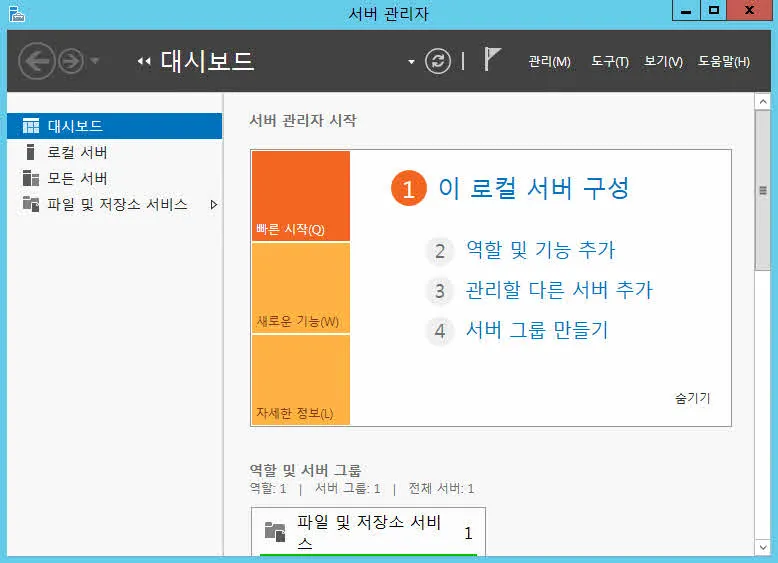Select 모든 서버 in the sidebar
Viewport: 778px width, 563px height.
tap(115, 178)
